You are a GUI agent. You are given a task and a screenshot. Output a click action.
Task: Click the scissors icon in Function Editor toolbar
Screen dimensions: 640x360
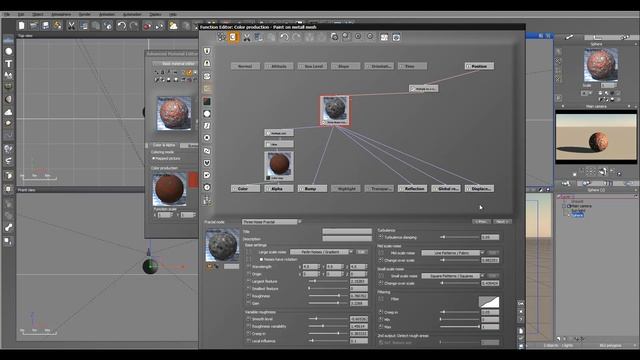tap(247, 37)
